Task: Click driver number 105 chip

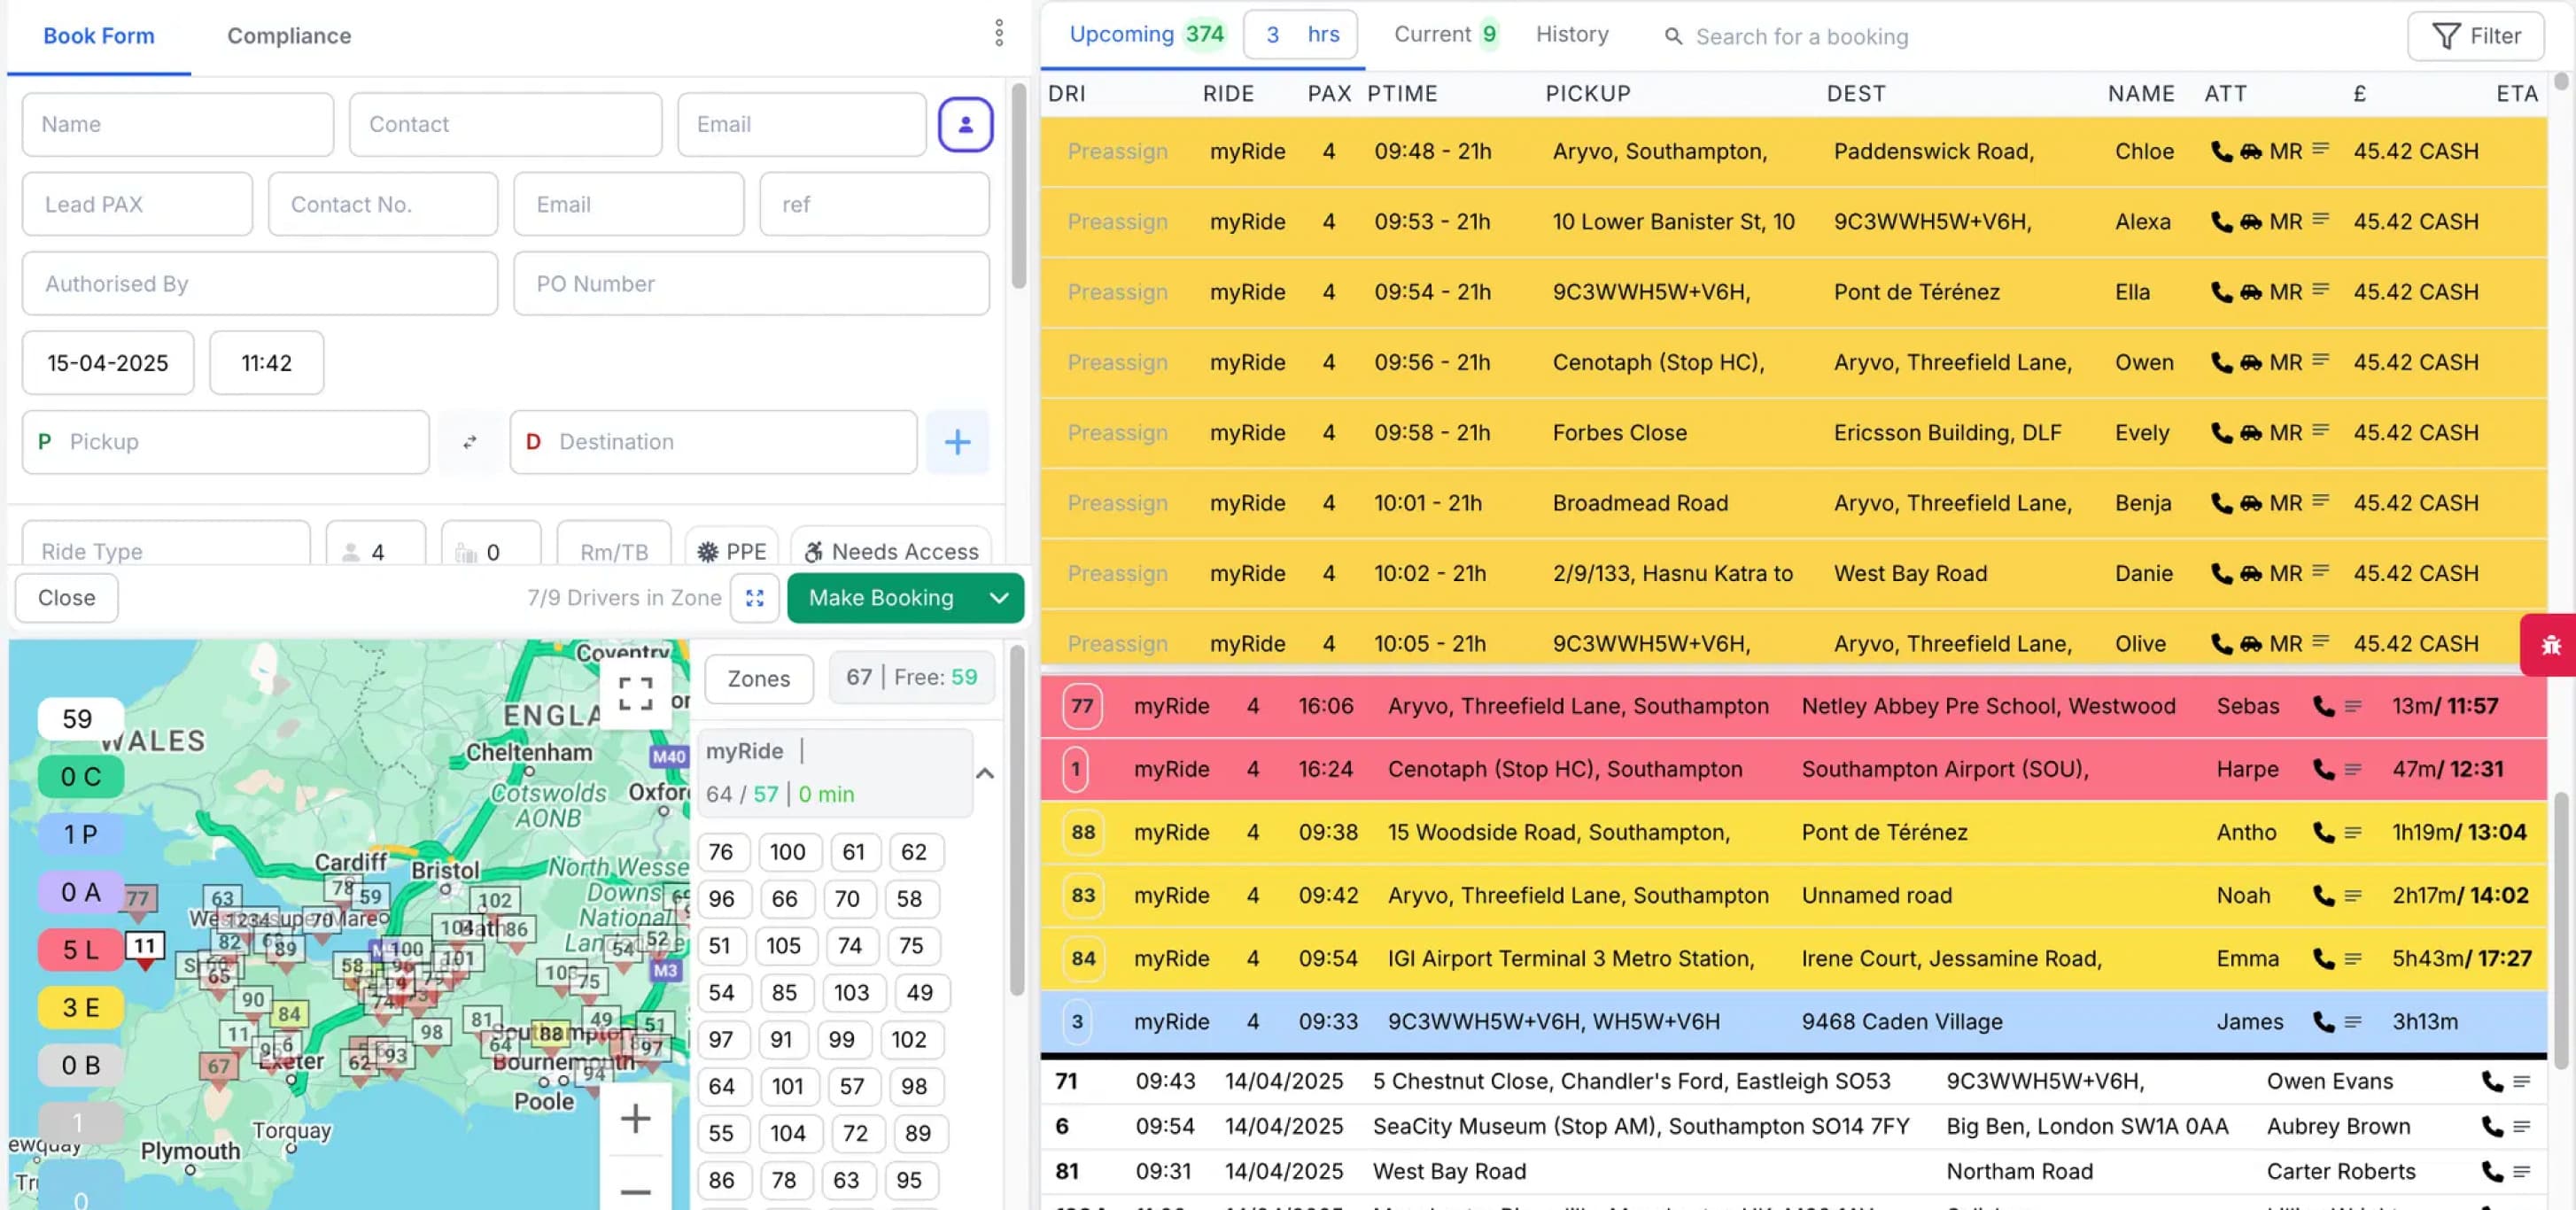Action: click(783, 946)
